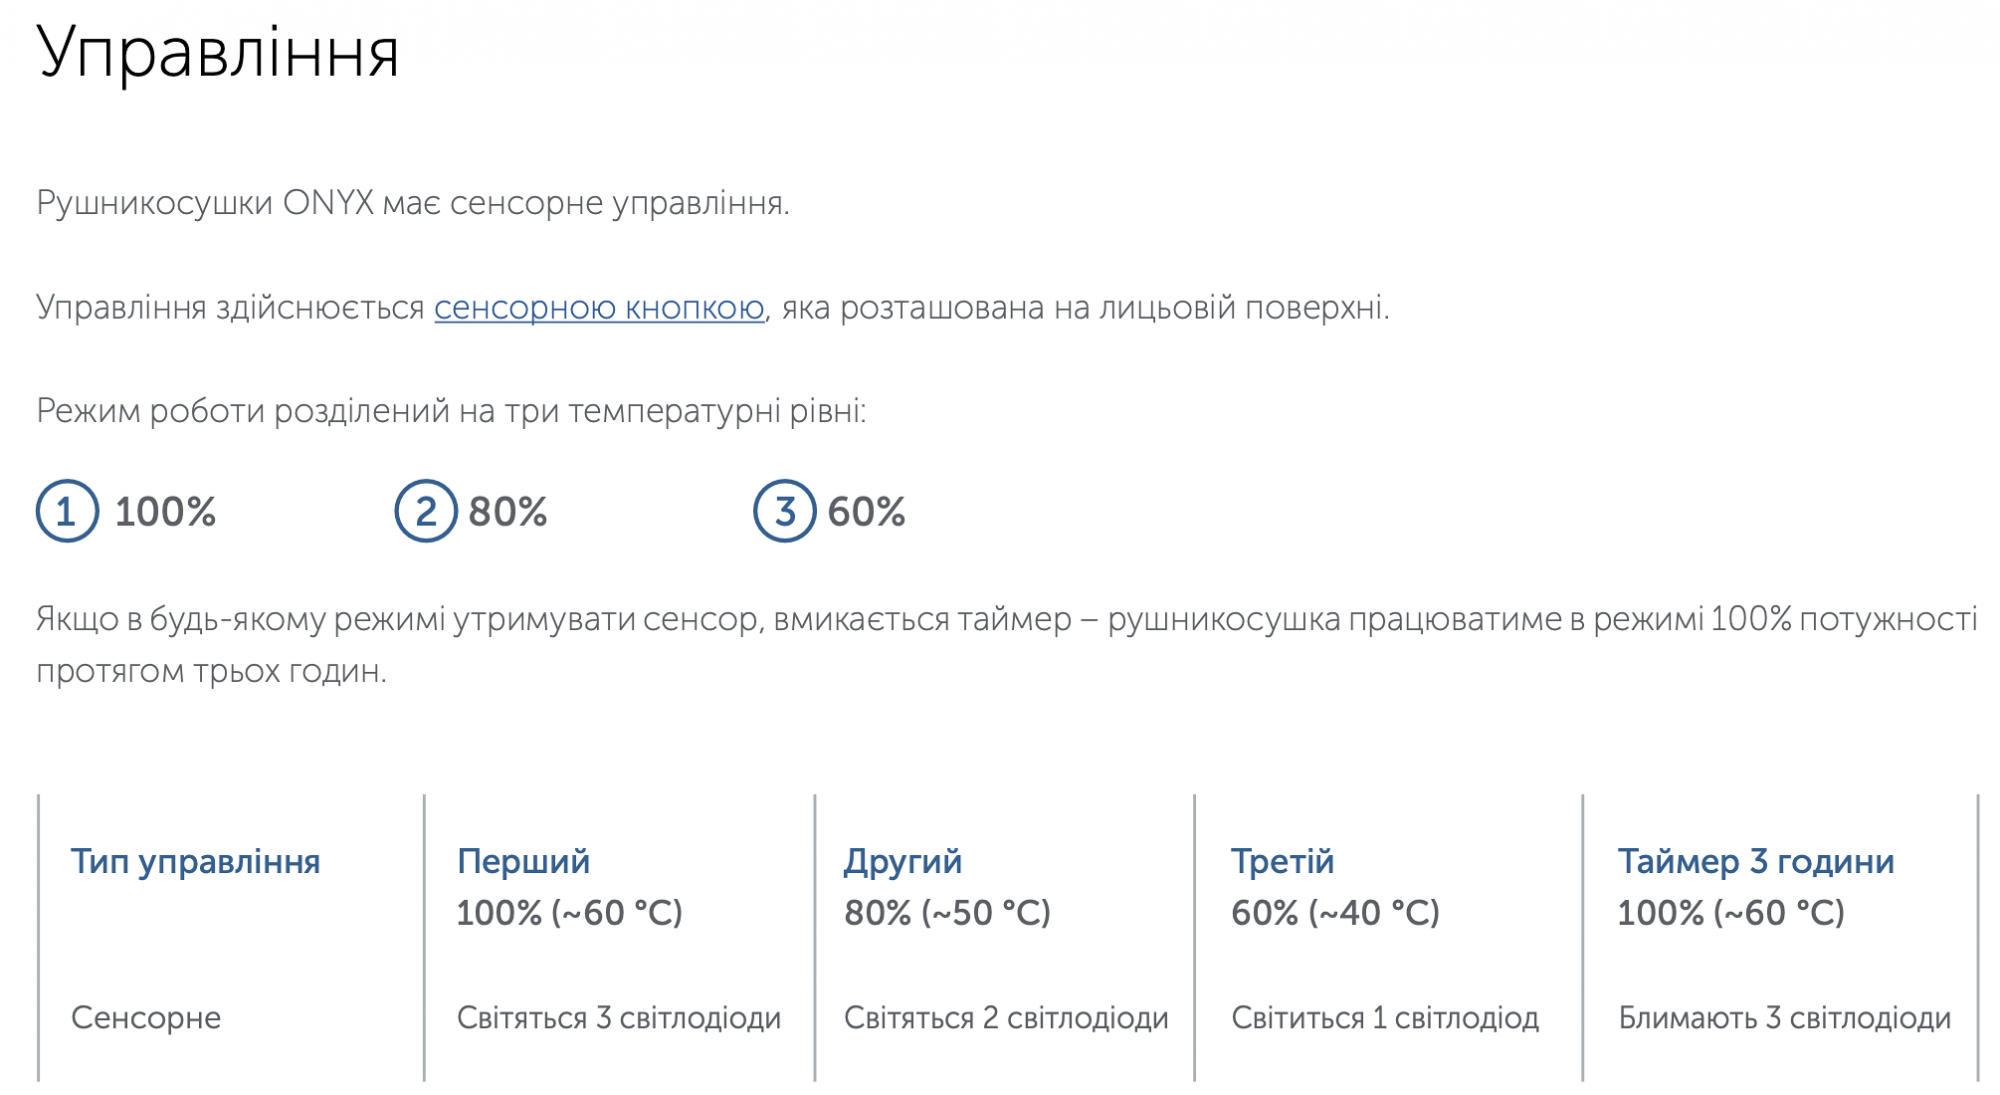Click the 'Перший' column header
Image resolution: width=2000 pixels, height=1095 pixels.
pyautogui.click(x=523, y=861)
